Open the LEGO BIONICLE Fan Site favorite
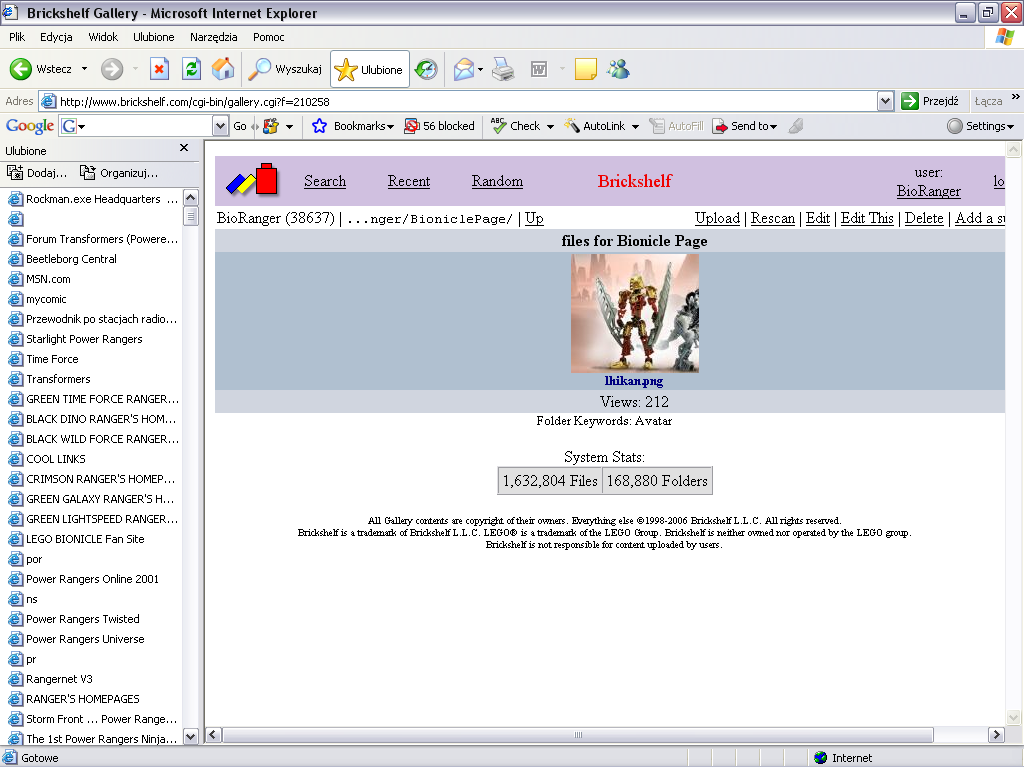1024x768 pixels. 85,539
